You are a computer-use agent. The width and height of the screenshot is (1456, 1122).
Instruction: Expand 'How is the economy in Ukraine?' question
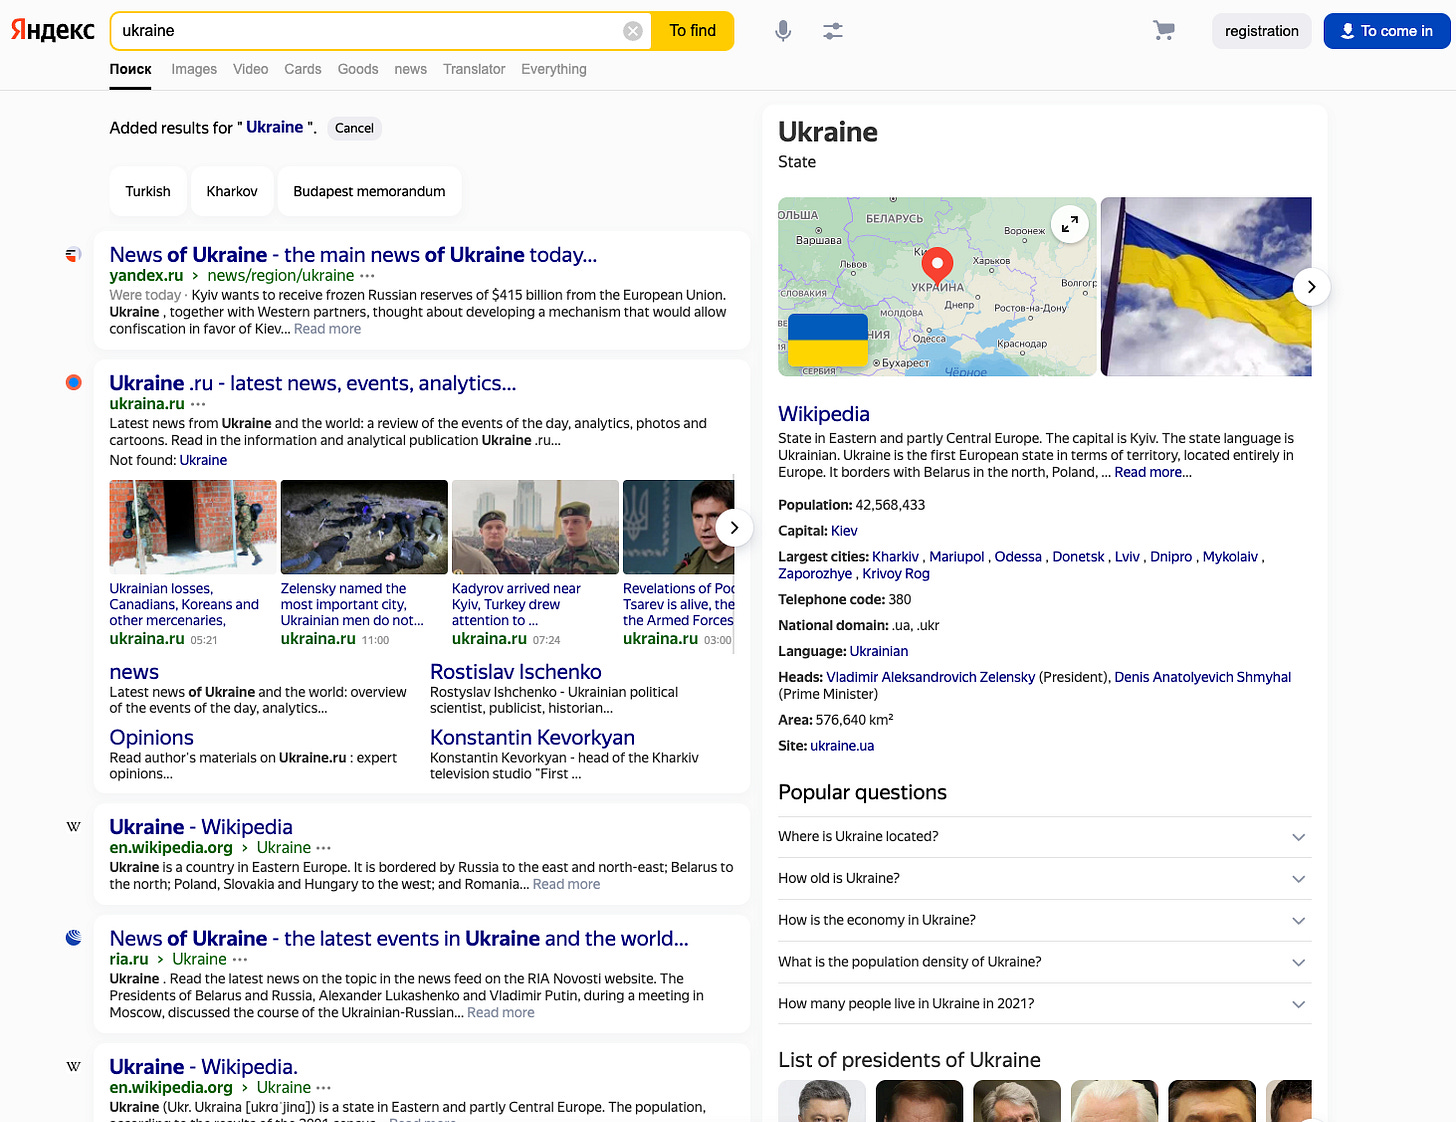click(x=1044, y=920)
